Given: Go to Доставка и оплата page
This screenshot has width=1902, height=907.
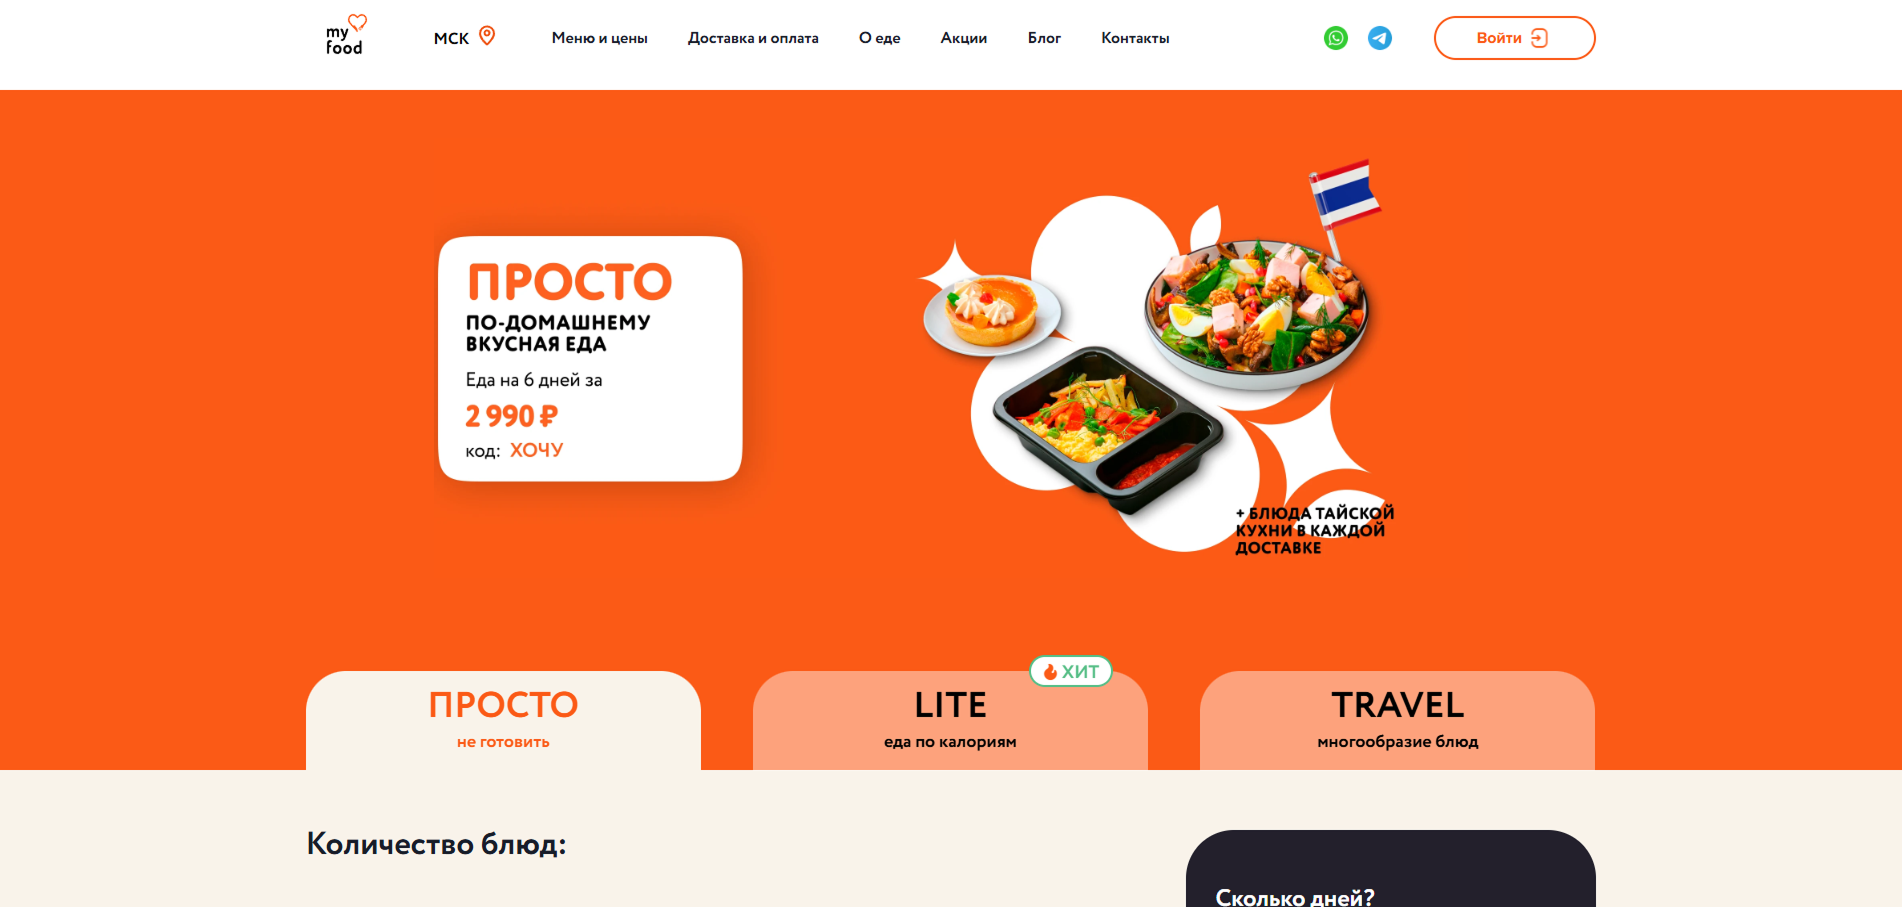Looking at the screenshot, I should 753,38.
